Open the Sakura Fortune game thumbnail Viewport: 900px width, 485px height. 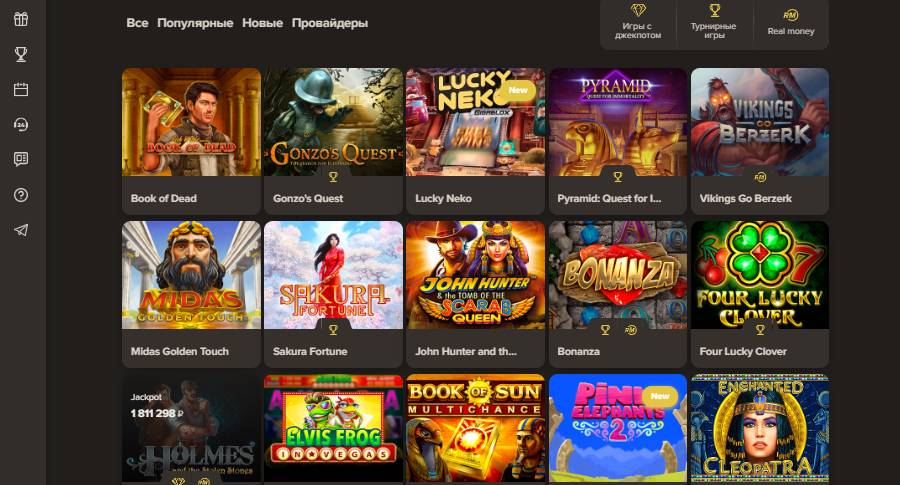333,275
